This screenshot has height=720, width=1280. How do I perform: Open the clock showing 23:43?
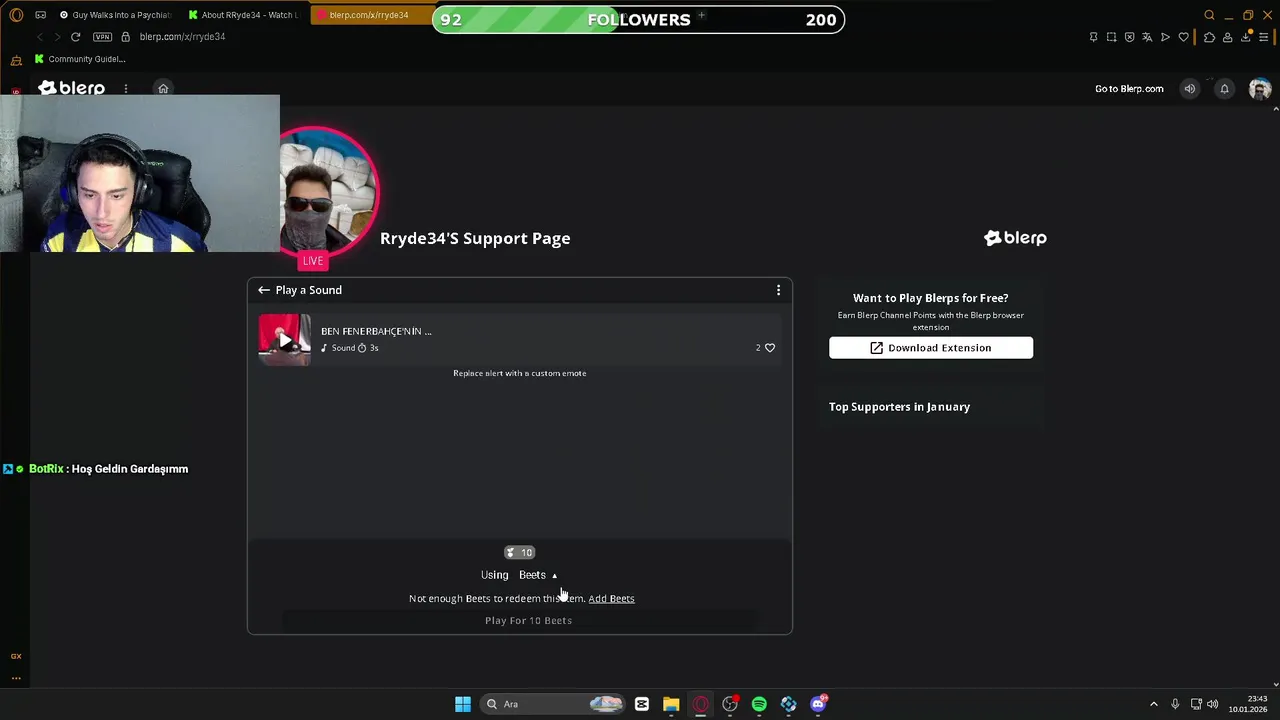[x=1248, y=704]
